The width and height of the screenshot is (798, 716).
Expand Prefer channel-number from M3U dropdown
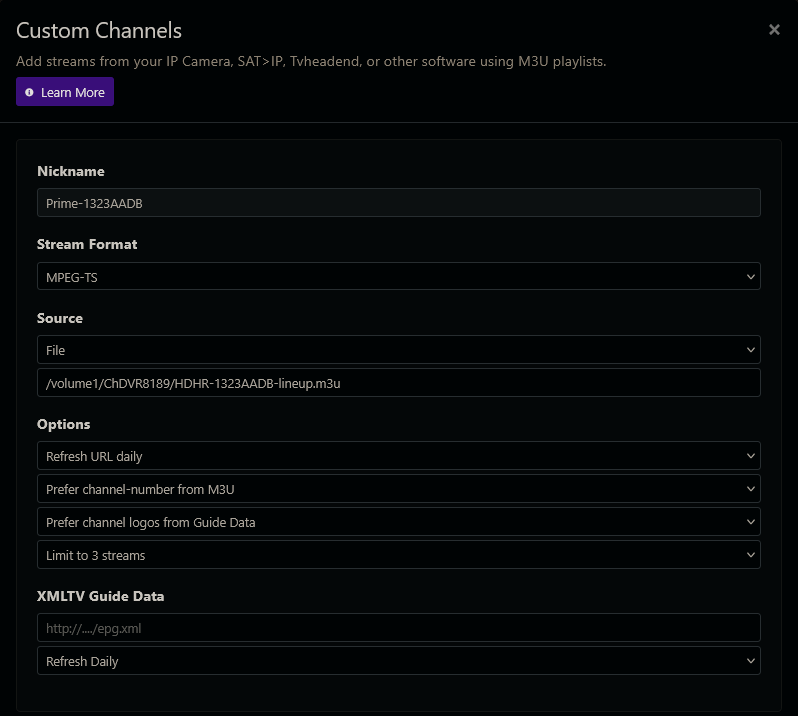point(398,489)
